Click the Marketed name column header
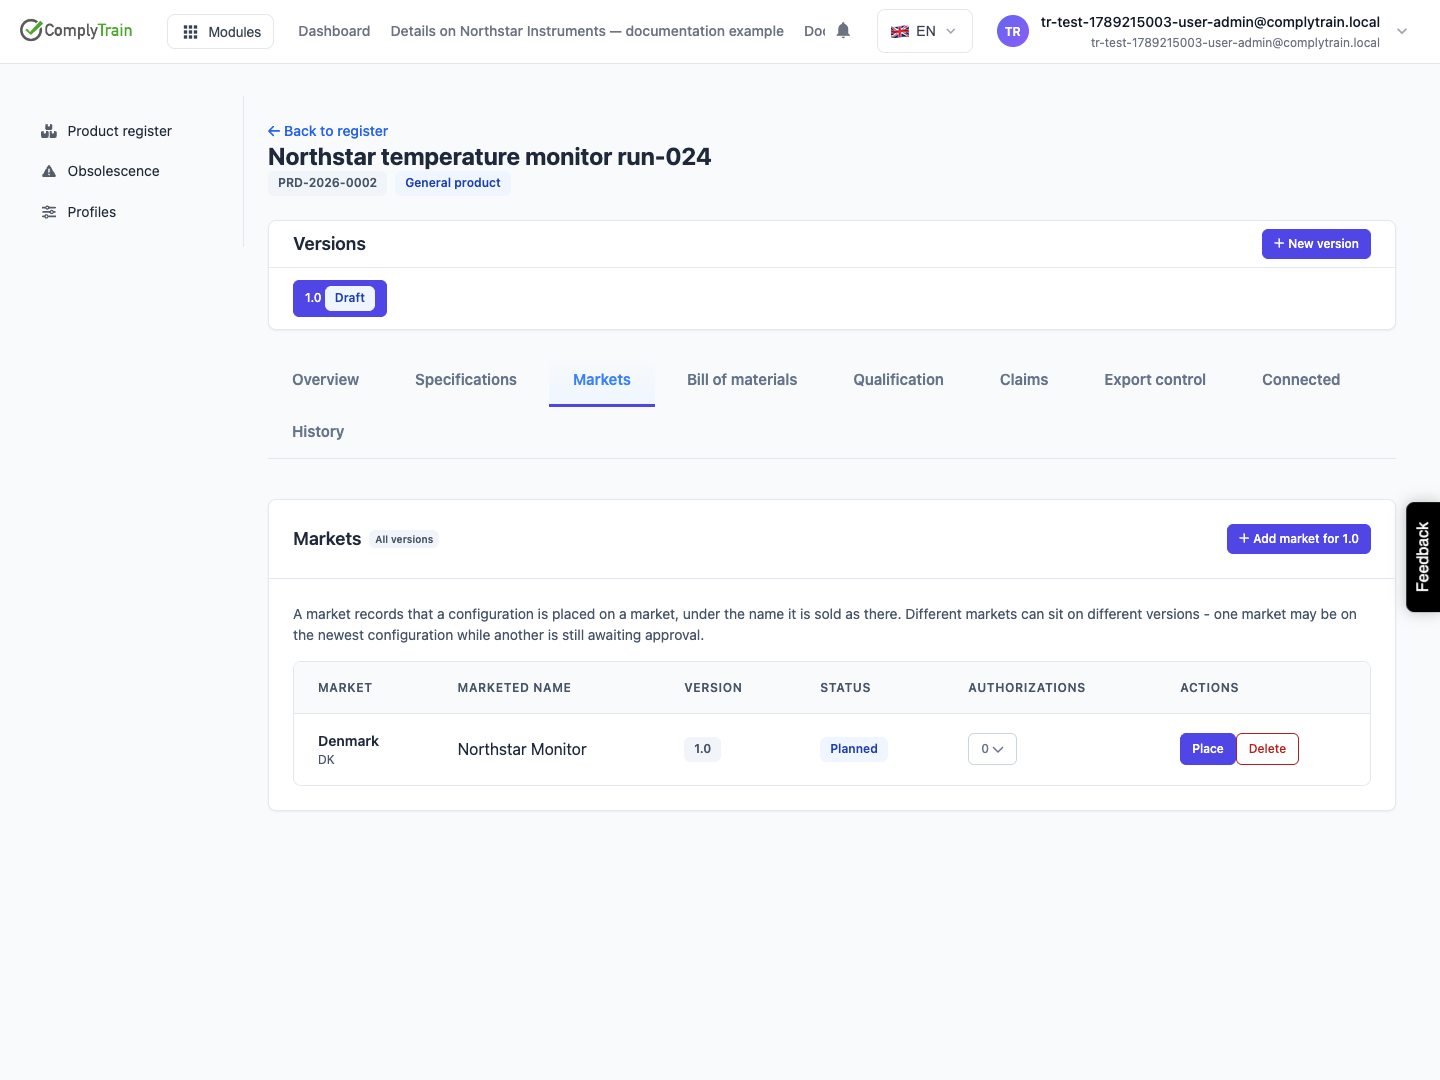 click(514, 688)
